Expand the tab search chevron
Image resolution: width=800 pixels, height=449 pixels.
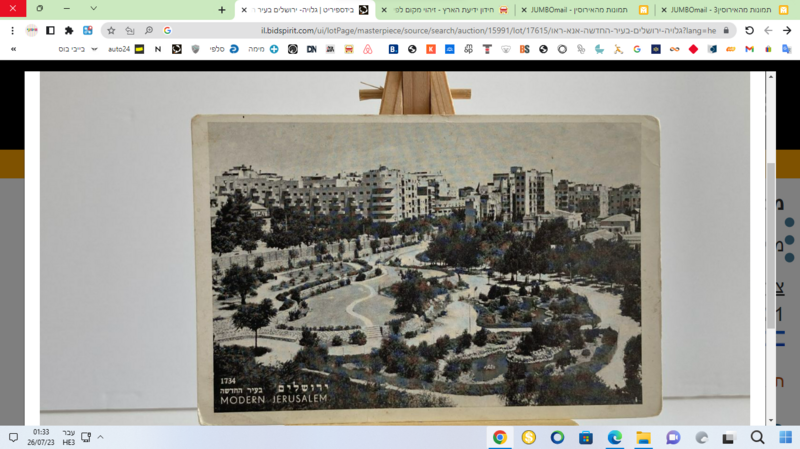(93, 9)
